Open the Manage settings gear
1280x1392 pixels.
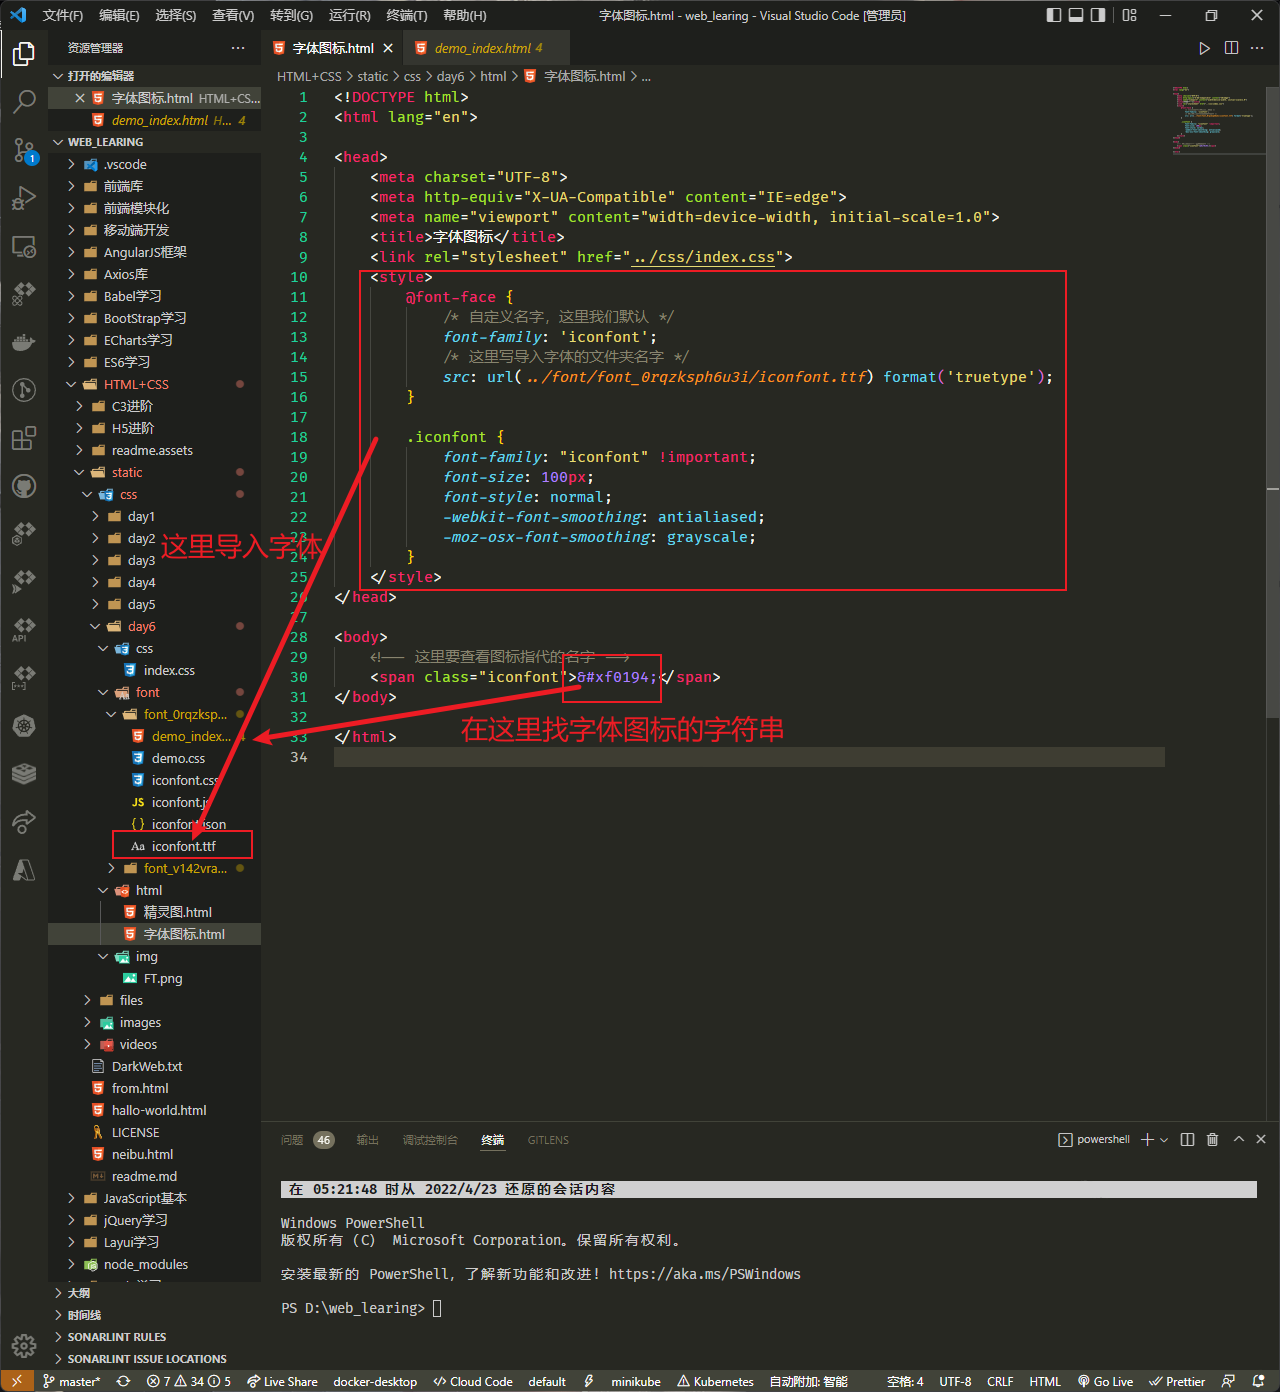coord(24,1345)
